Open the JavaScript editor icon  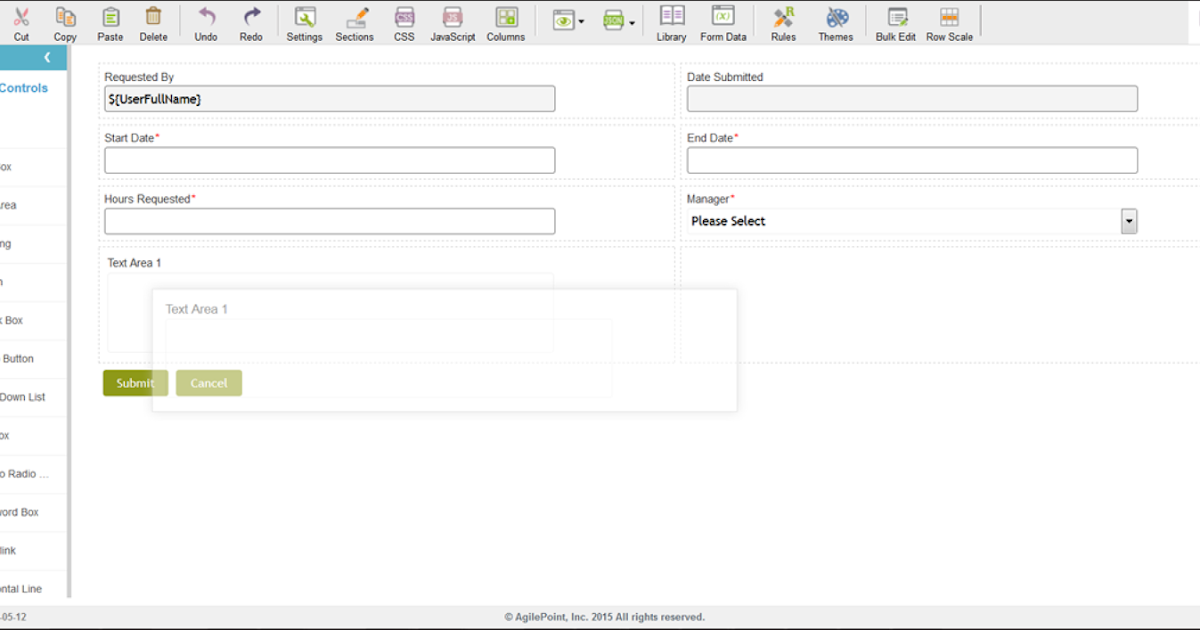tap(452, 22)
